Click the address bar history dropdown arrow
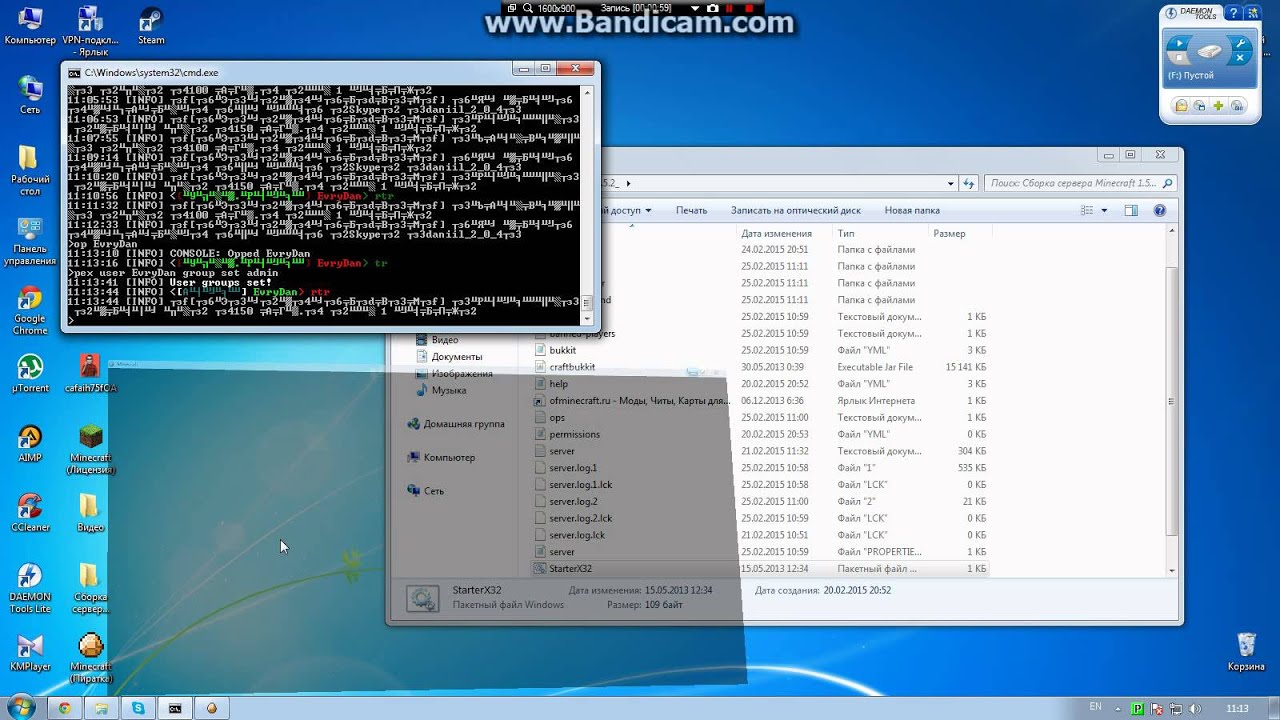Image resolution: width=1280 pixels, height=720 pixels. [x=952, y=184]
